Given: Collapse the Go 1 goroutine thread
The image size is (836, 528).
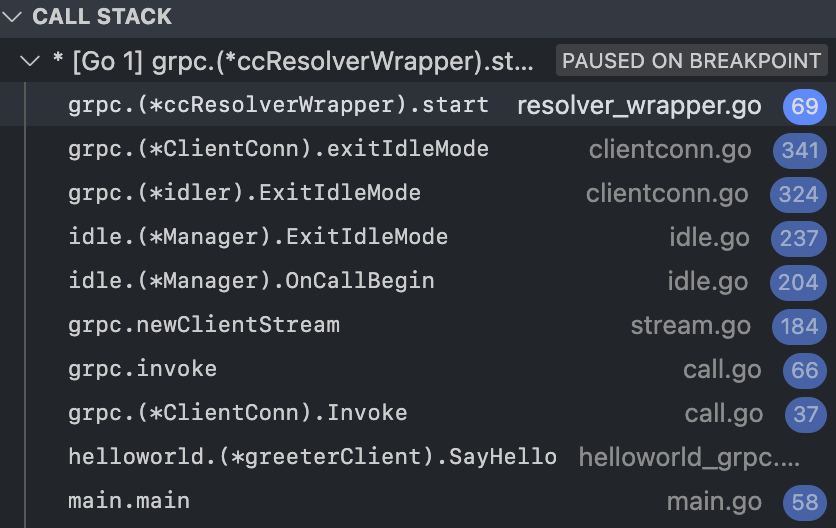Looking at the screenshot, I should [30, 61].
